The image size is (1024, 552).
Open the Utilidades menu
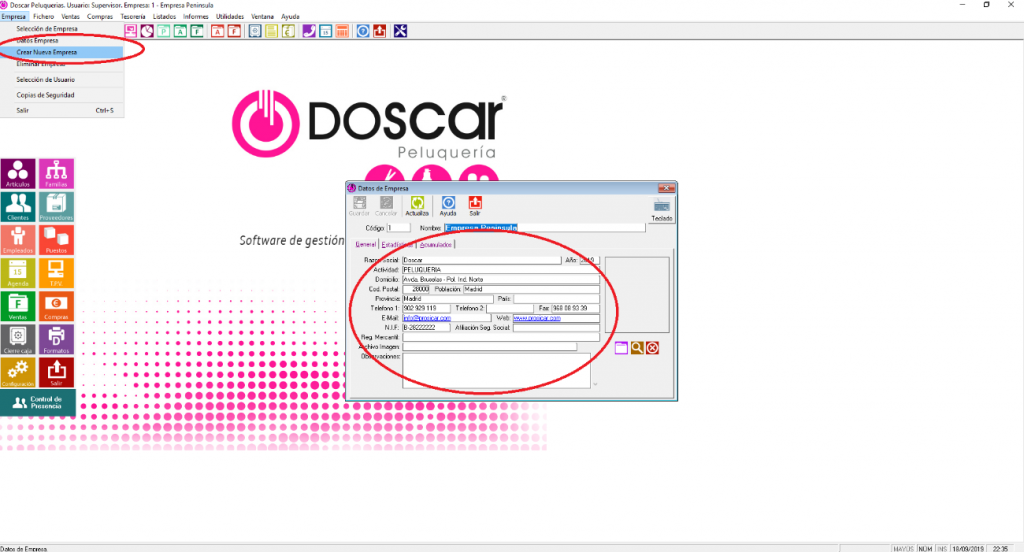(x=230, y=16)
